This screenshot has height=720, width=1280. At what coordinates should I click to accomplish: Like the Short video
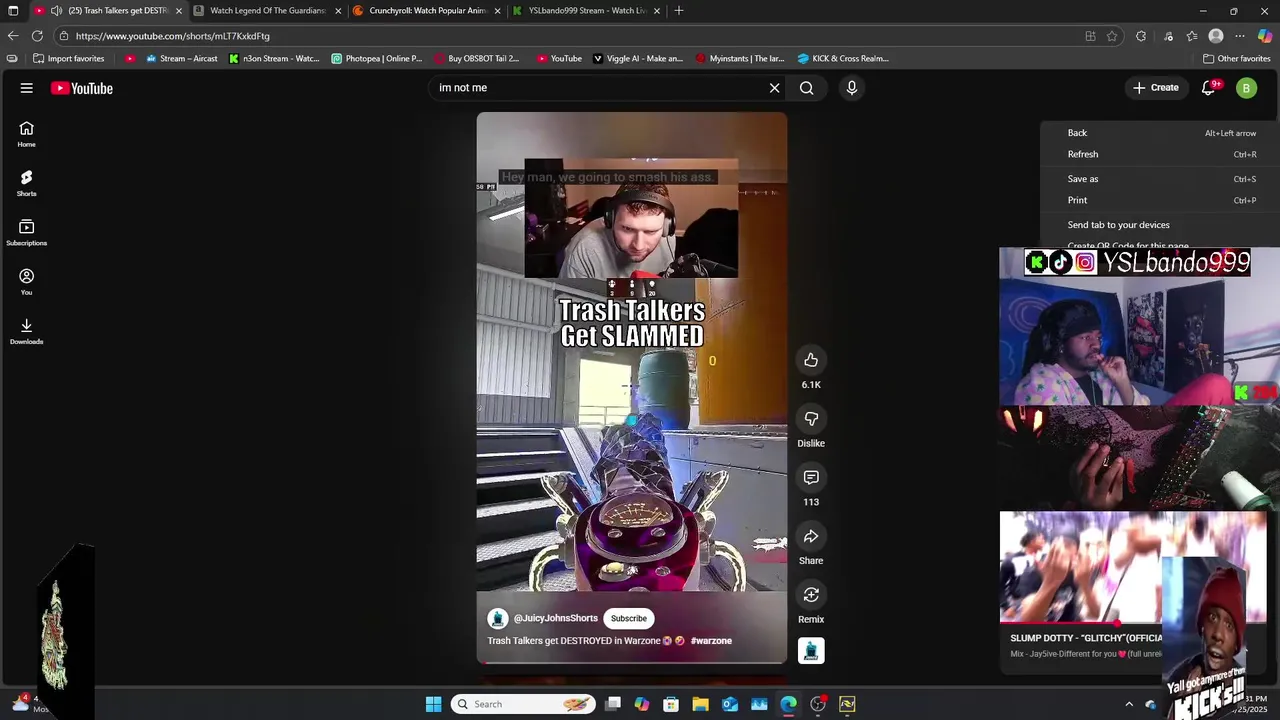click(811, 360)
